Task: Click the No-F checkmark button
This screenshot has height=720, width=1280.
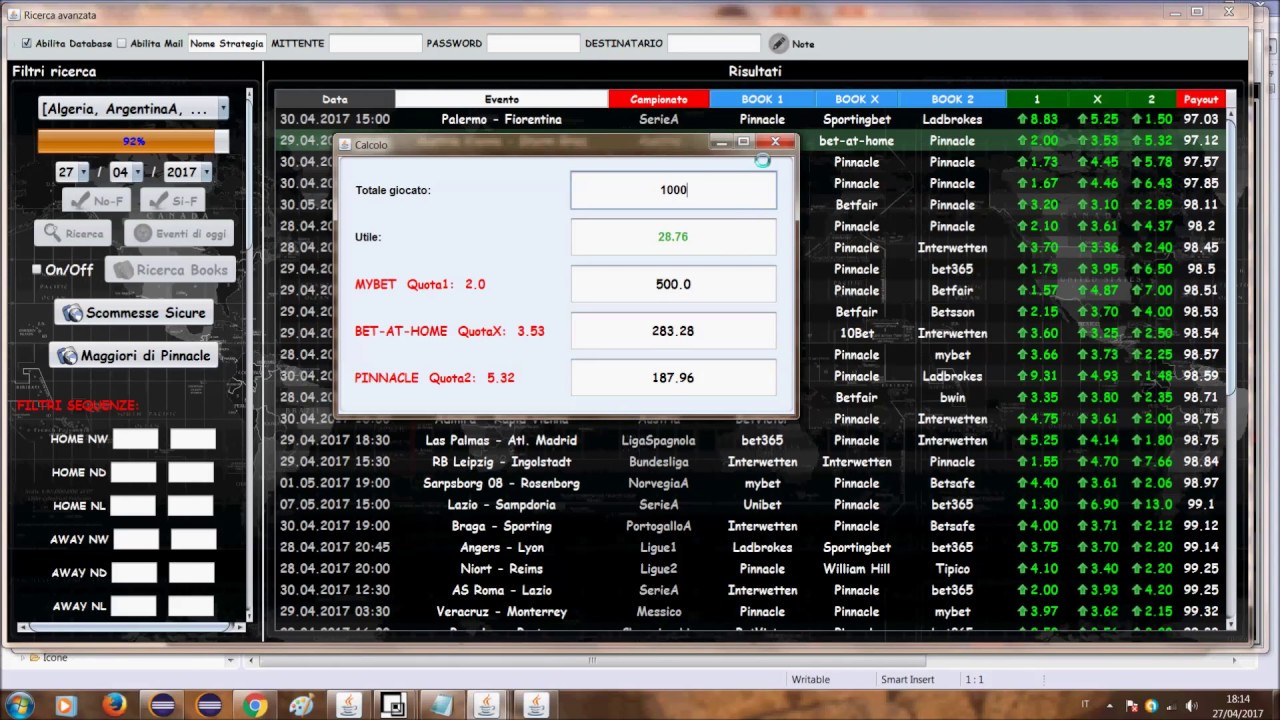Action: click(96, 200)
